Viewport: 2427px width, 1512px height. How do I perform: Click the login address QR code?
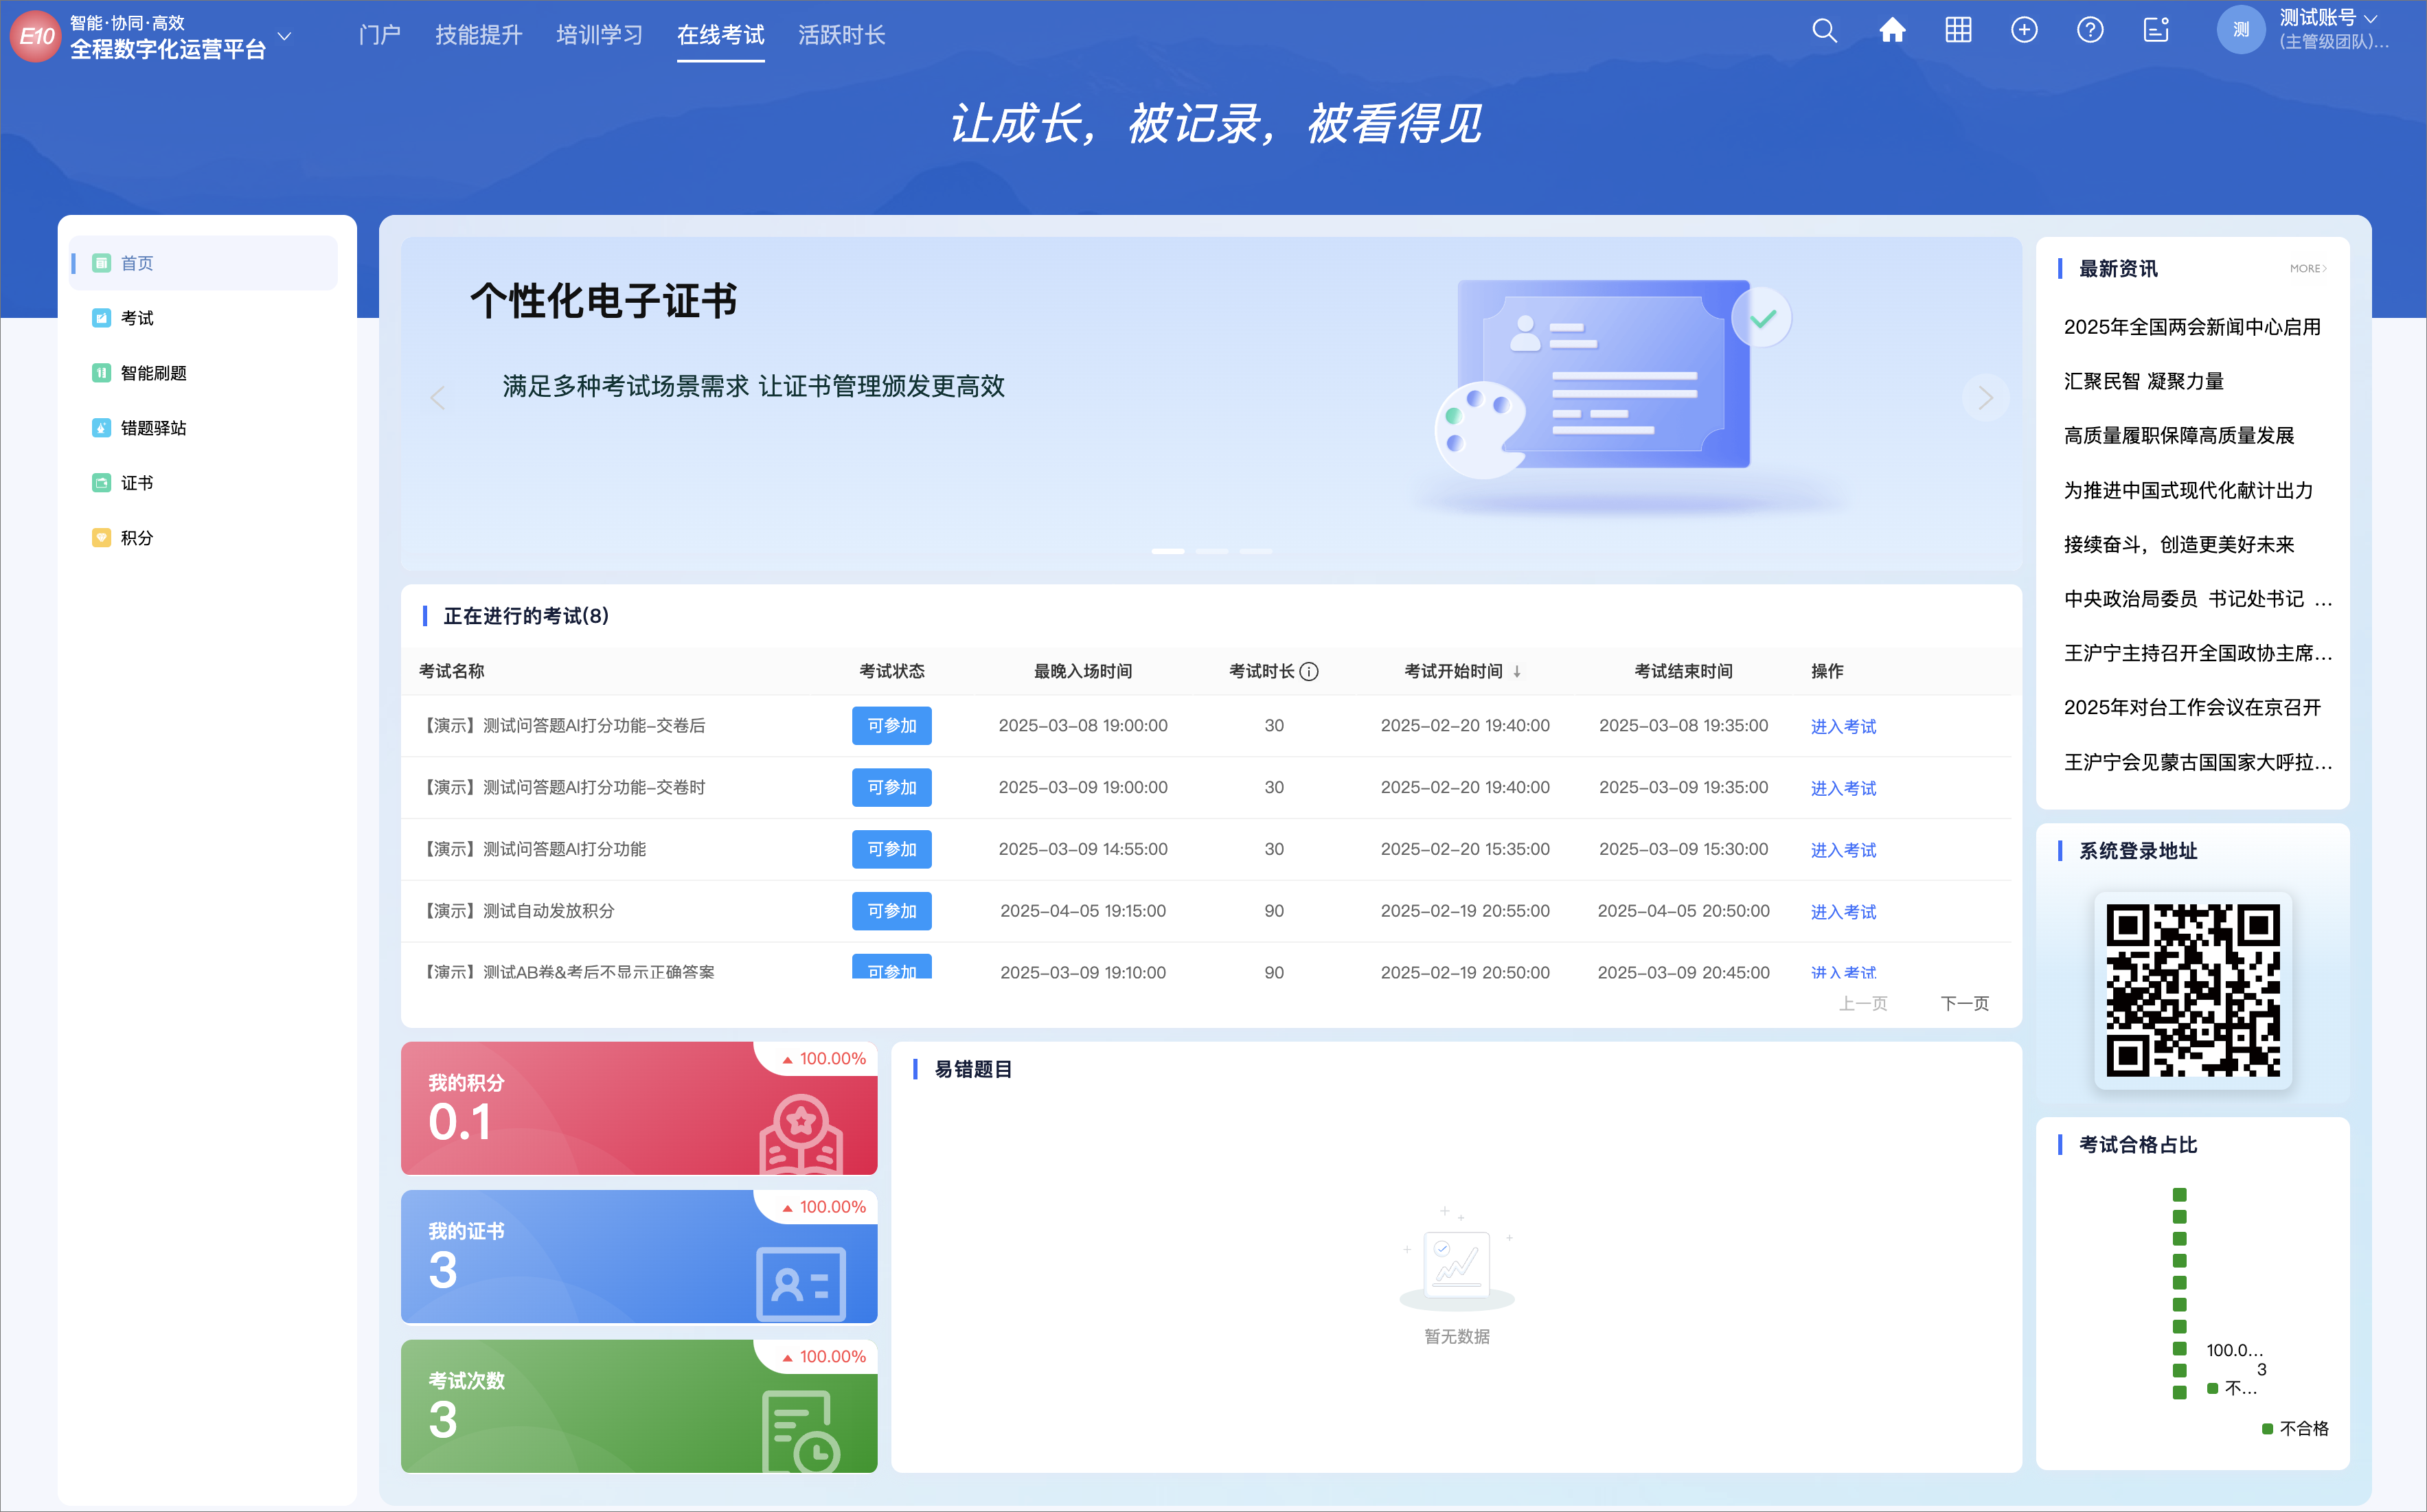point(2193,990)
